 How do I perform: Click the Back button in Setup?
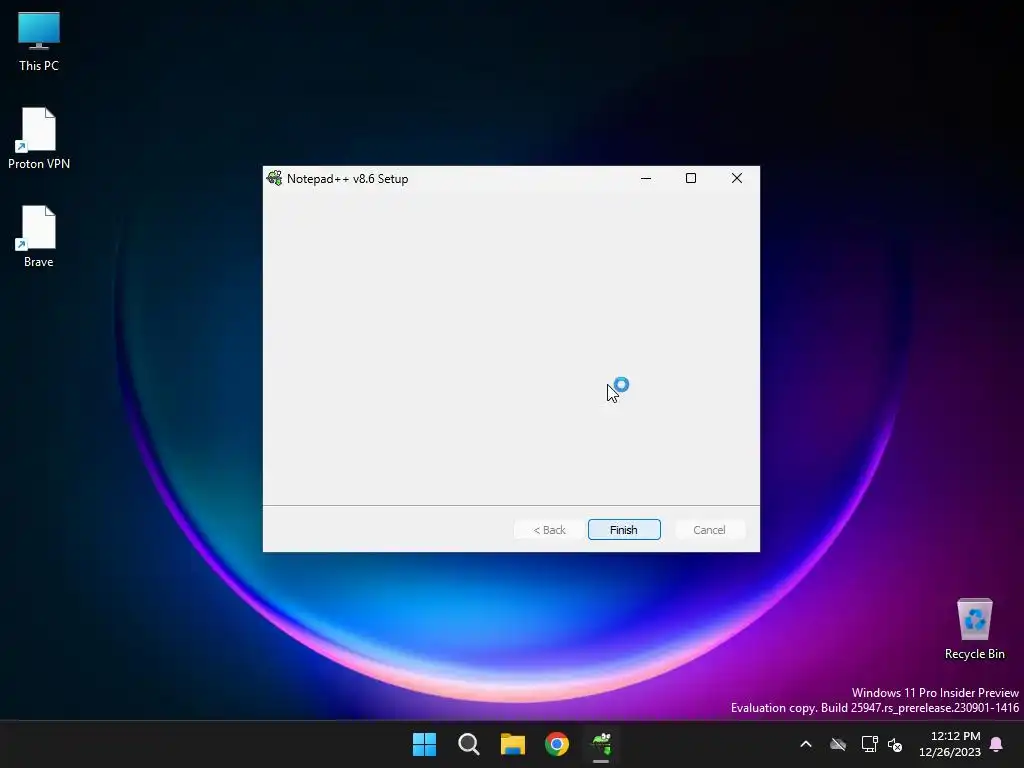[x=549, y=530]
